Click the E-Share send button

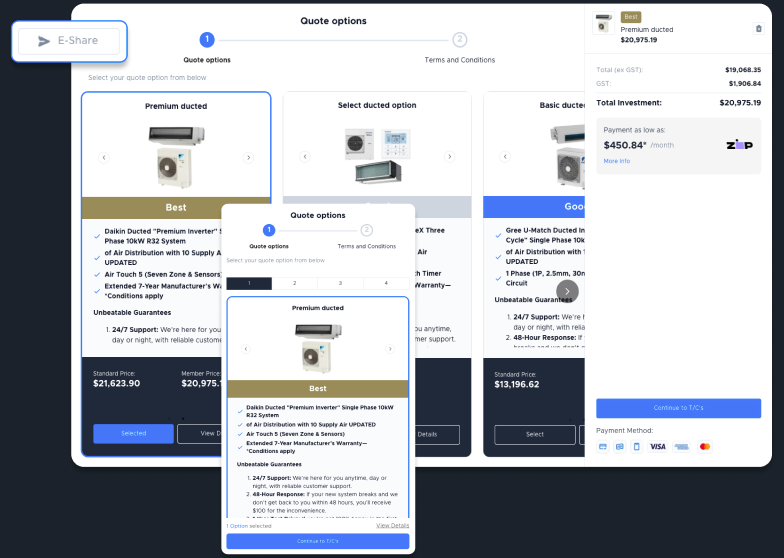pos(69,41)
